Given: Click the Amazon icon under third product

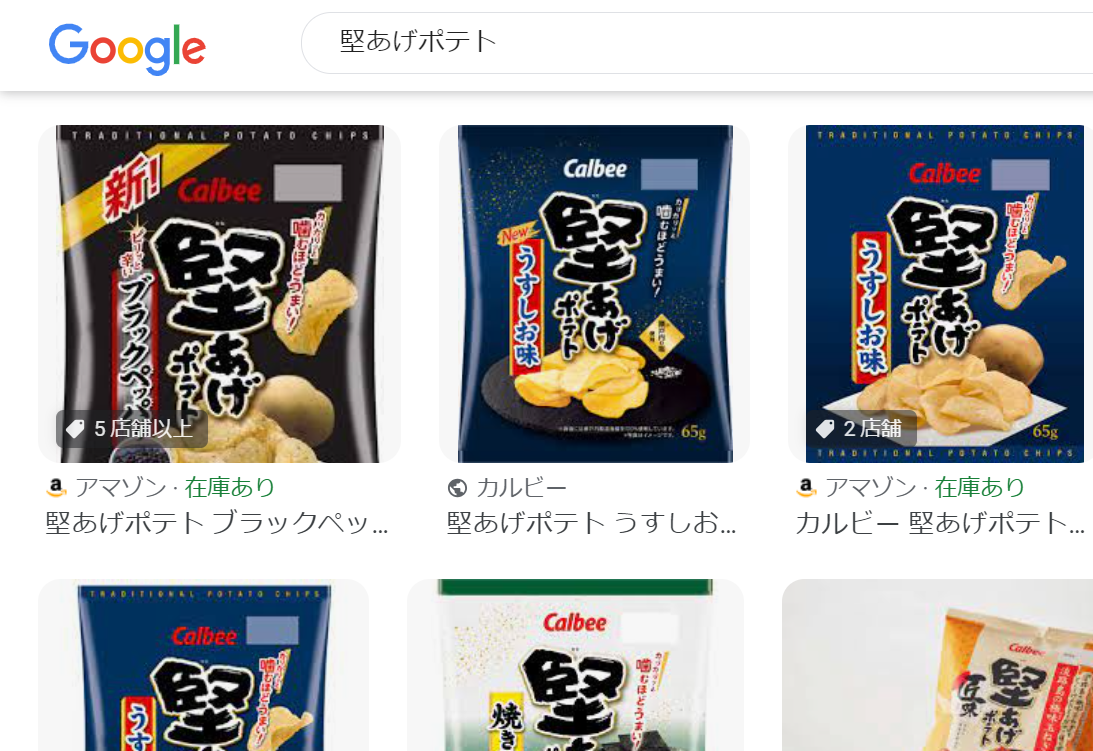Looking at the screenshot, I should pyautogui.click(x=806, y=487).
